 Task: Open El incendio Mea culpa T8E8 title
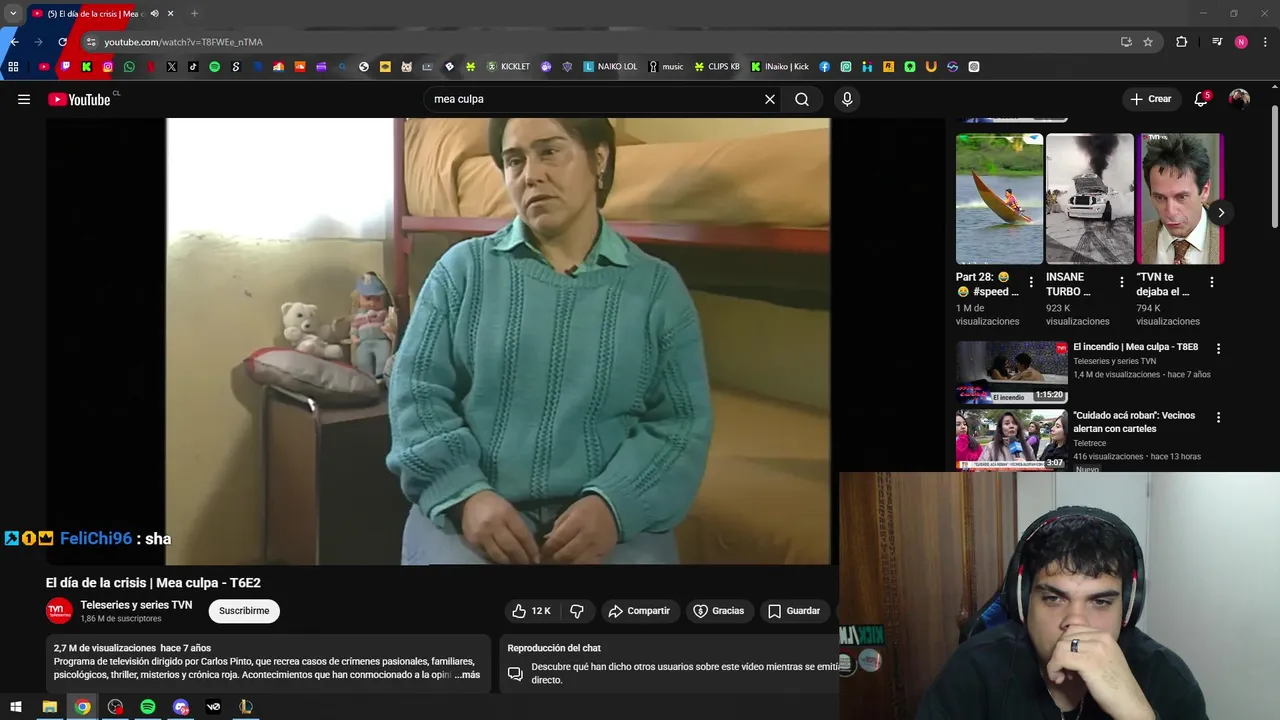pyautogui.click(x=1135, y=347)
